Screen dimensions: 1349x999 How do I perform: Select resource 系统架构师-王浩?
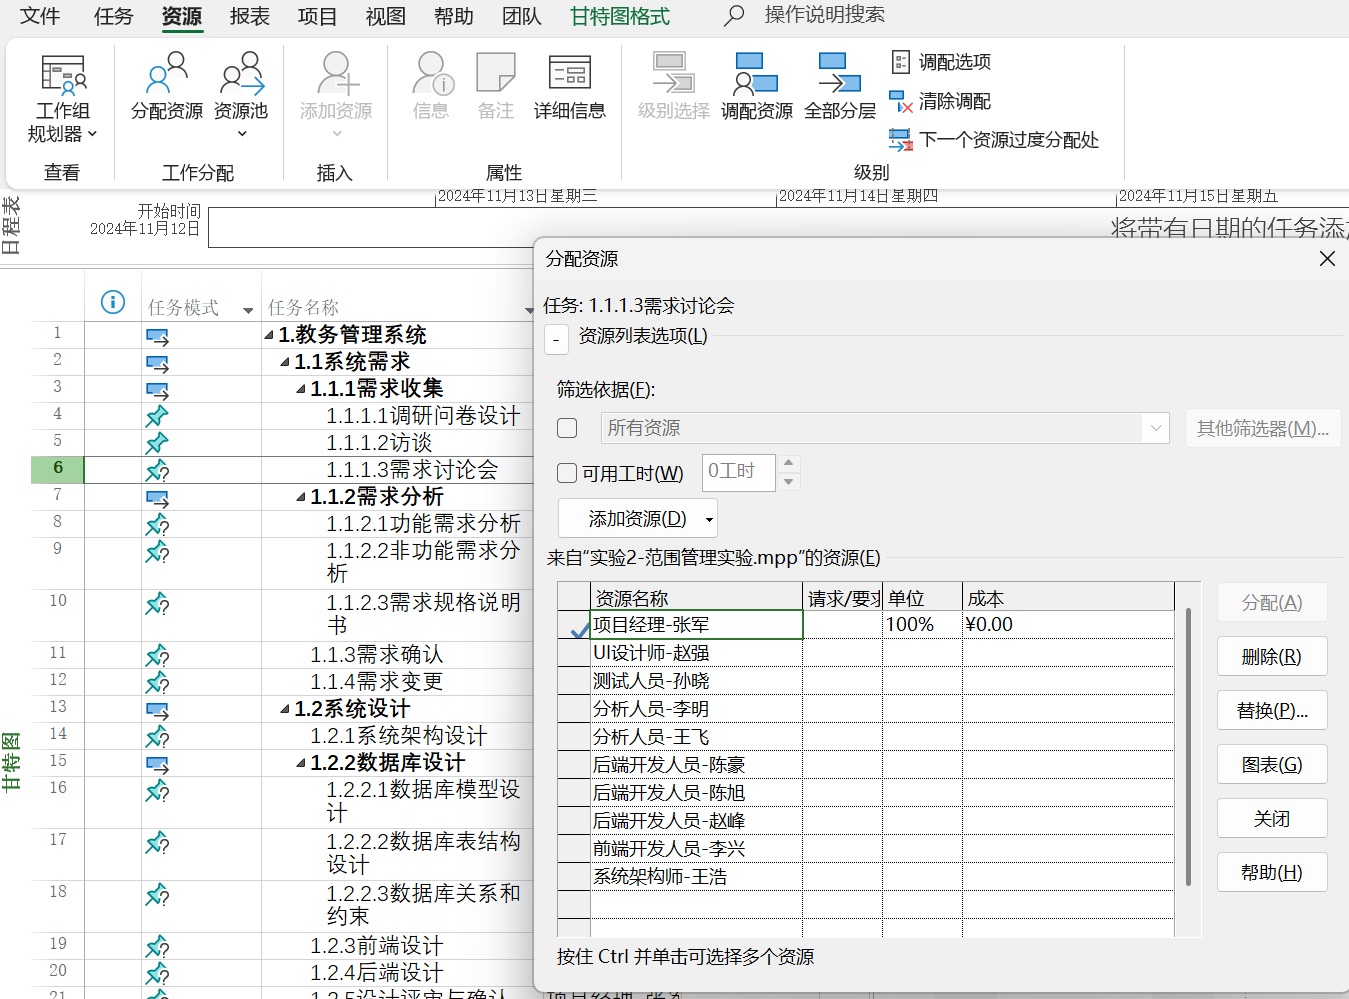(x=865, y=877)
